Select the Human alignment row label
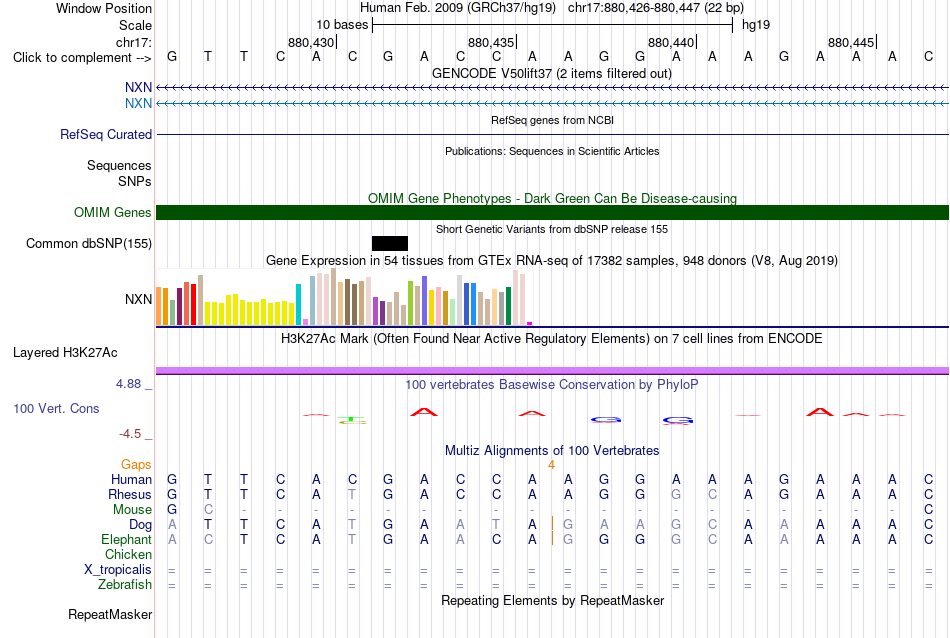950x638 pixels. click(131, 479)
